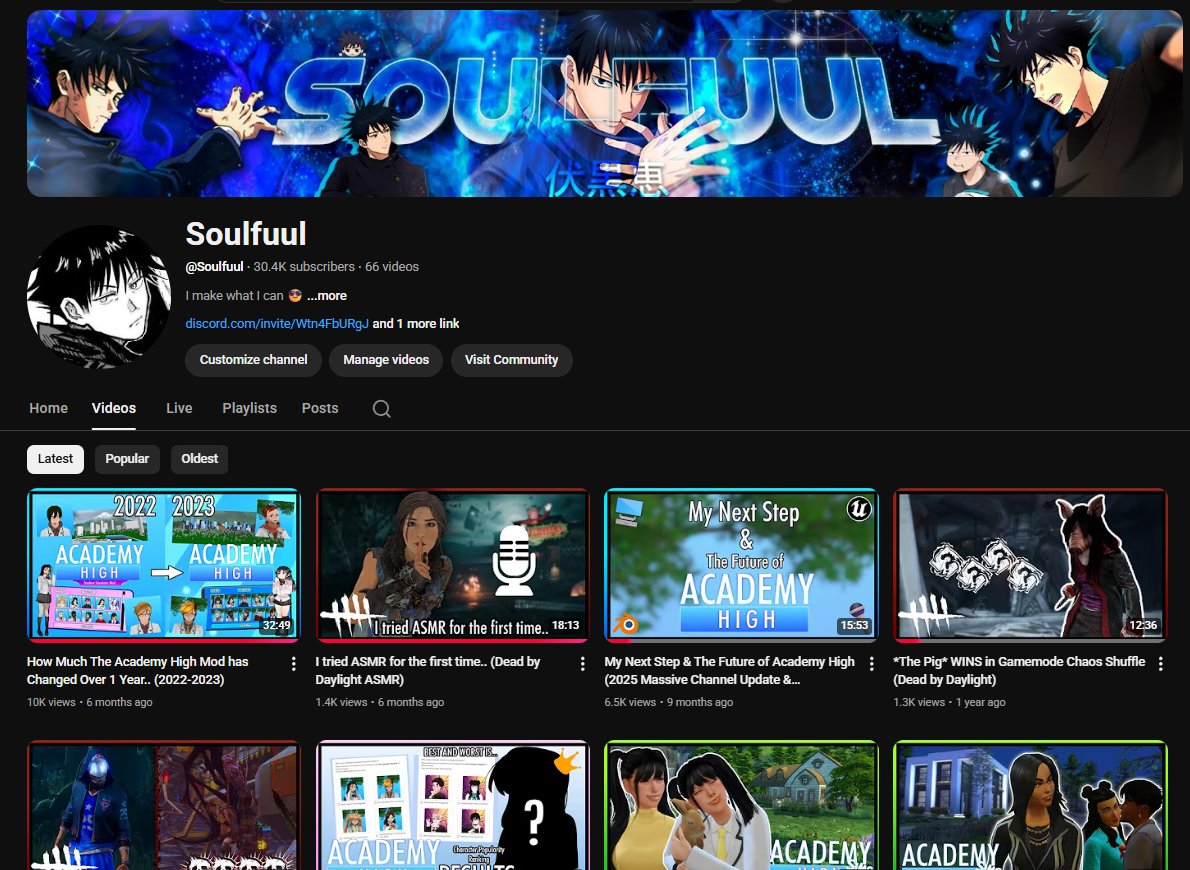The width and height of the screenshot is (1190, 870).
Task: Open the 'How Much The Academy High Mod' title
Action: [137, 671]
